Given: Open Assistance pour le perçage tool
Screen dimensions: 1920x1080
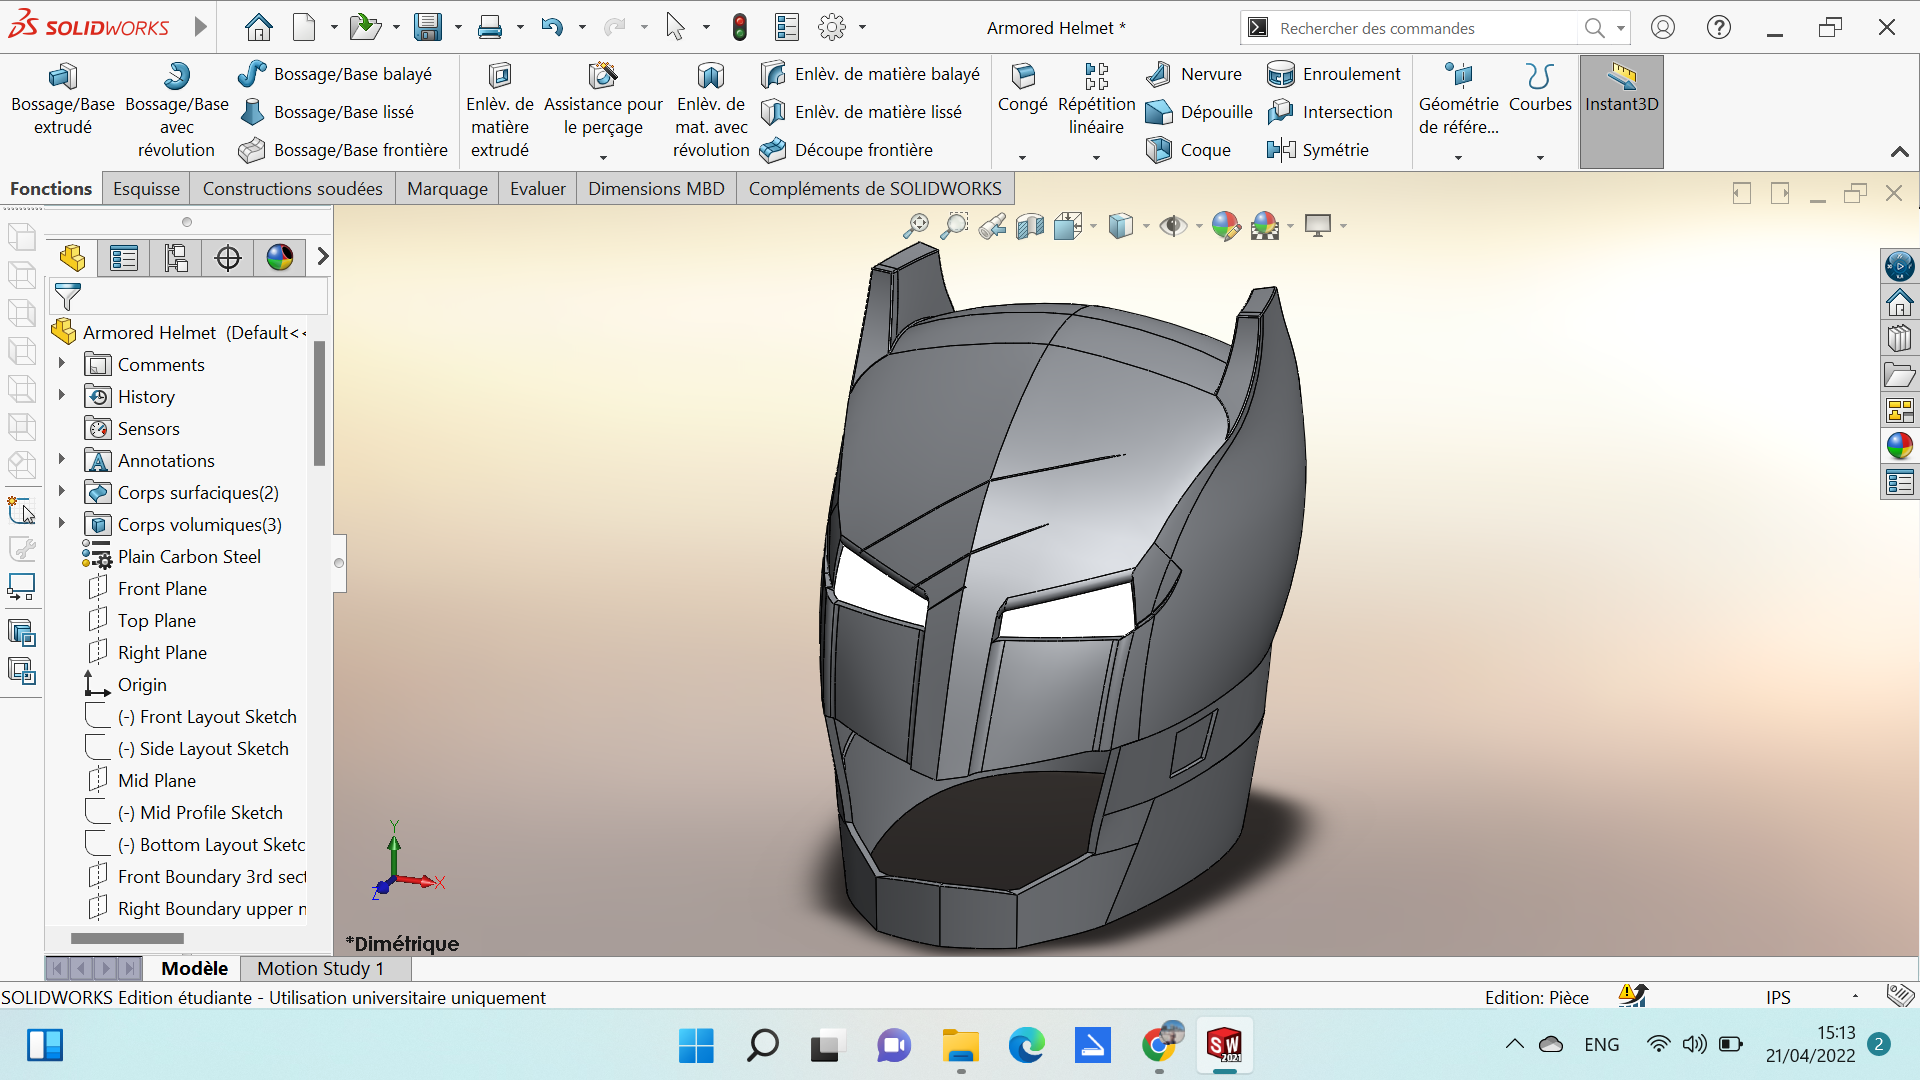Looking at the screenshot, I should [x=603, y=100].
